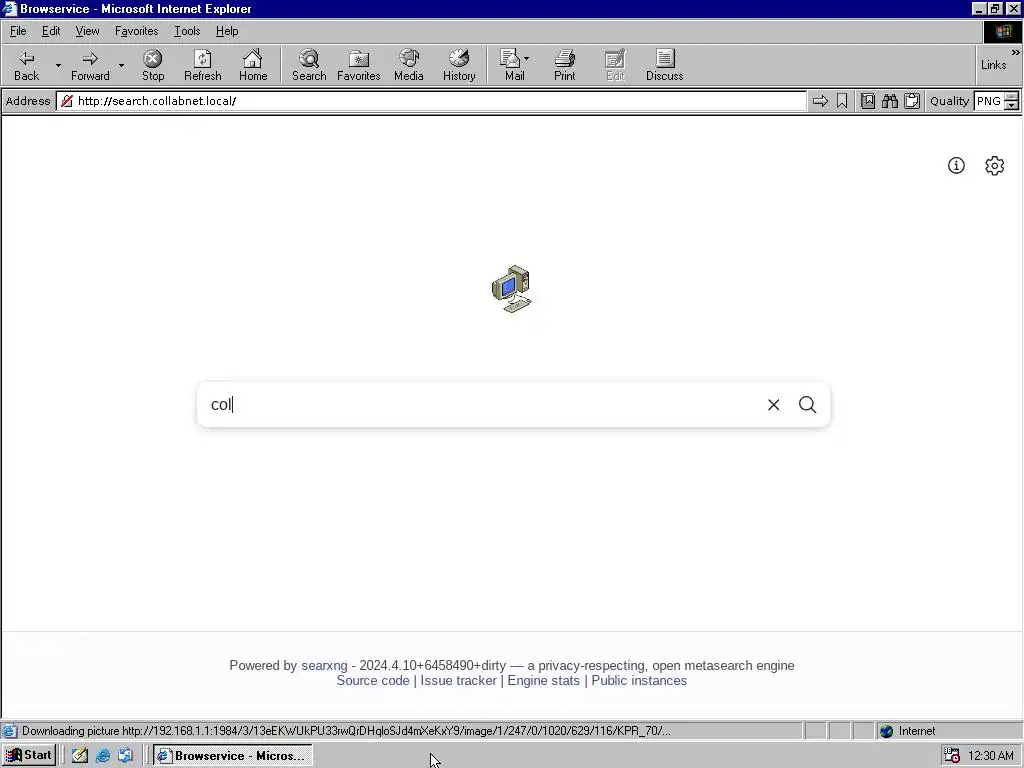Image resolution: width=1024 pixels, height=768 pixels.
Task: Open searxng preferences gear icon
Action: (994, 166)
